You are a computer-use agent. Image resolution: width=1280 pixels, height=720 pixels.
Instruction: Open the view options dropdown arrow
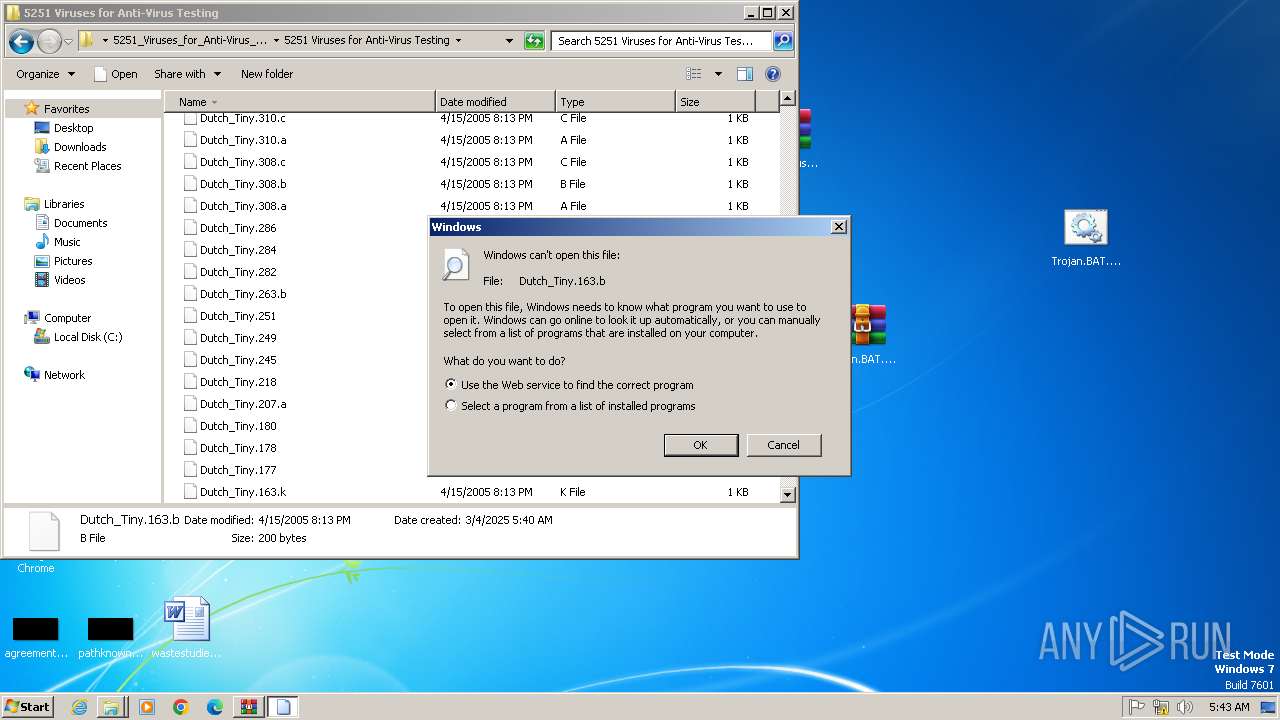coord(718,74)
